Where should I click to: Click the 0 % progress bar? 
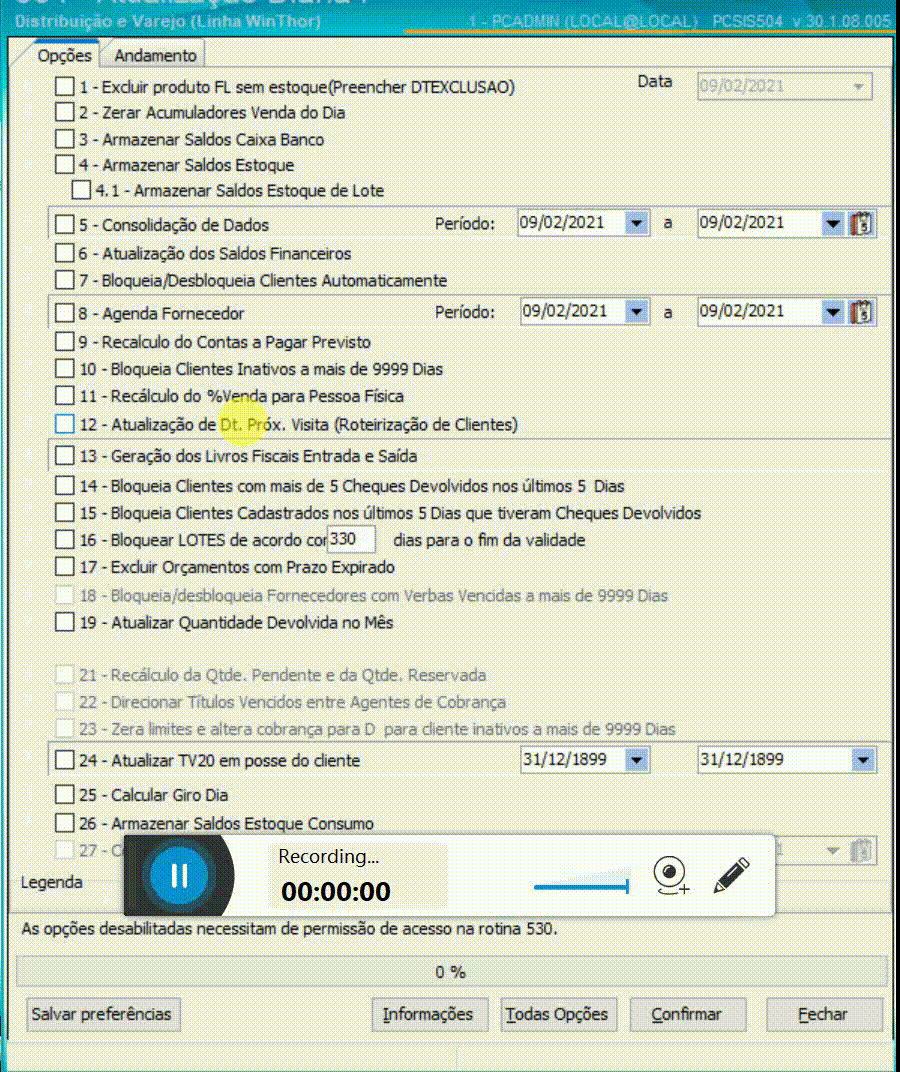pos(450,972)
